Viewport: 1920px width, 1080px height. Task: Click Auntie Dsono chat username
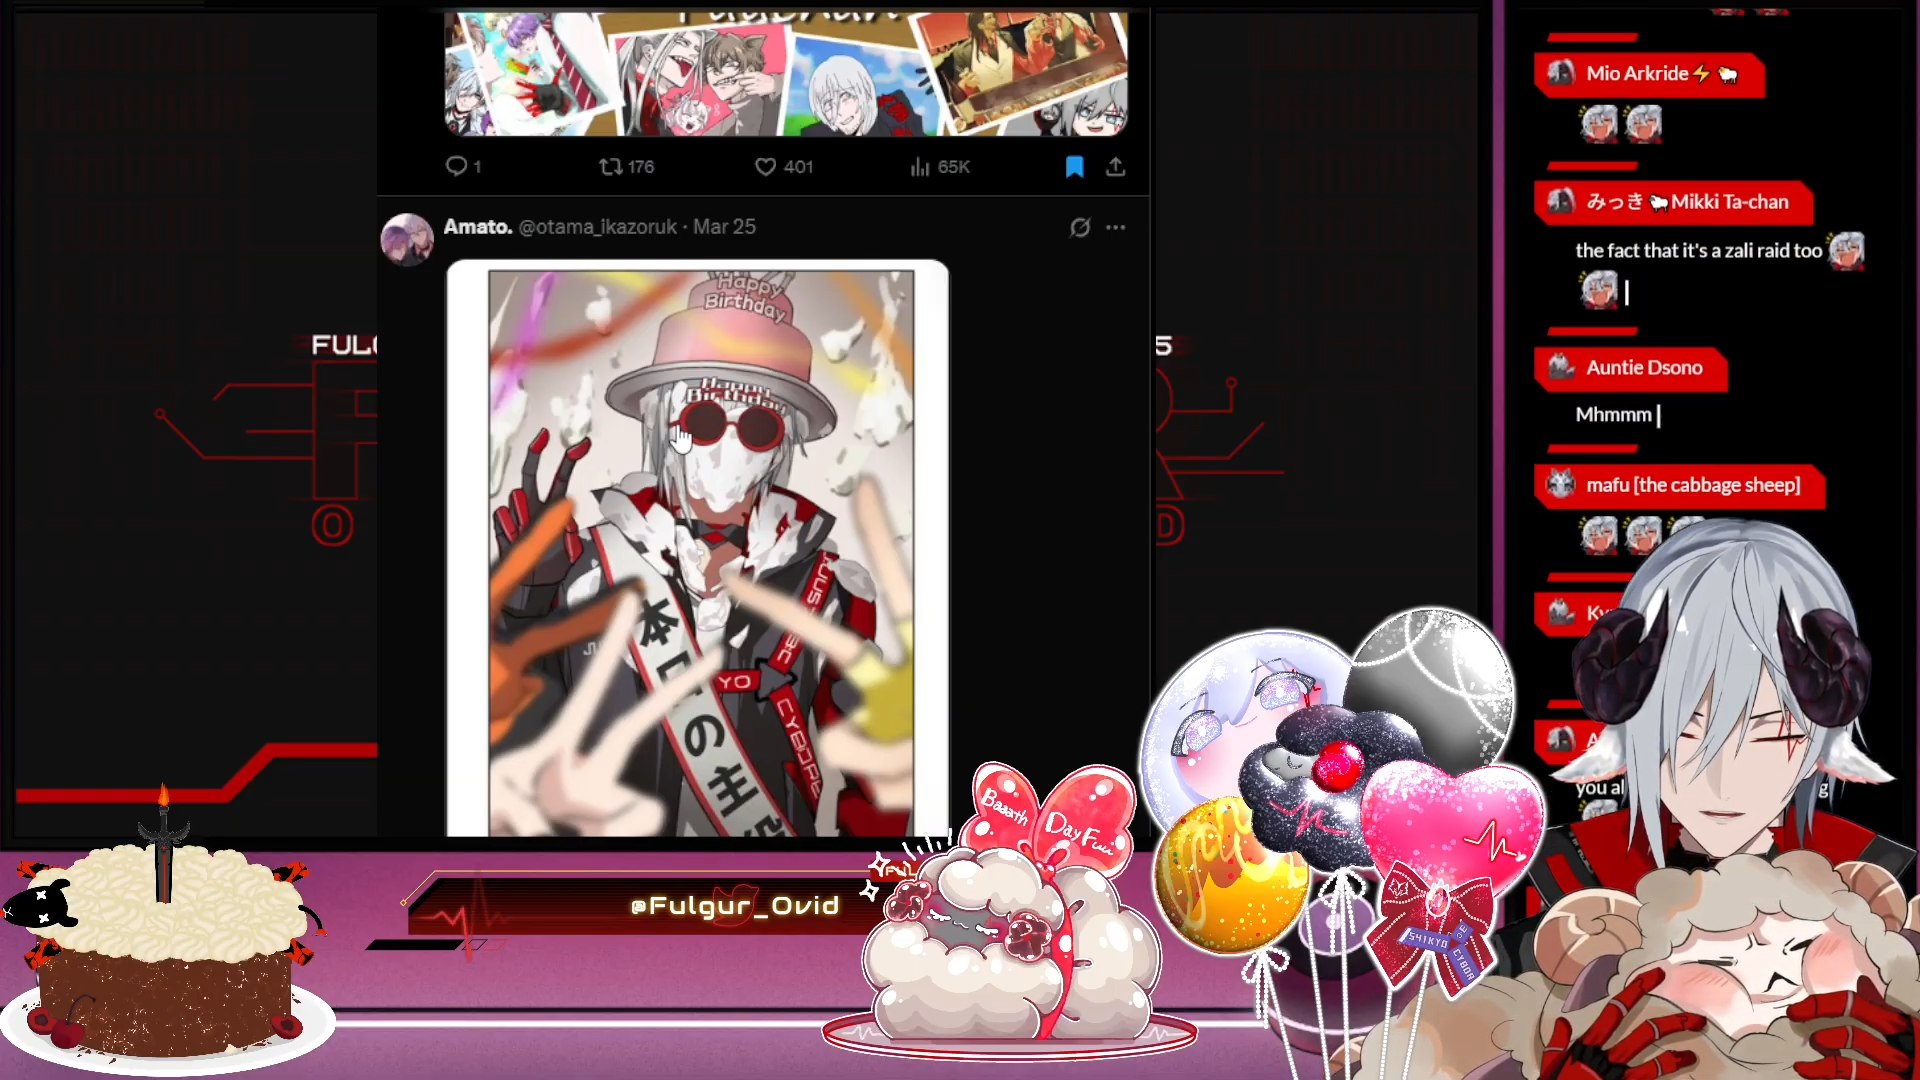click(1644, 367)
